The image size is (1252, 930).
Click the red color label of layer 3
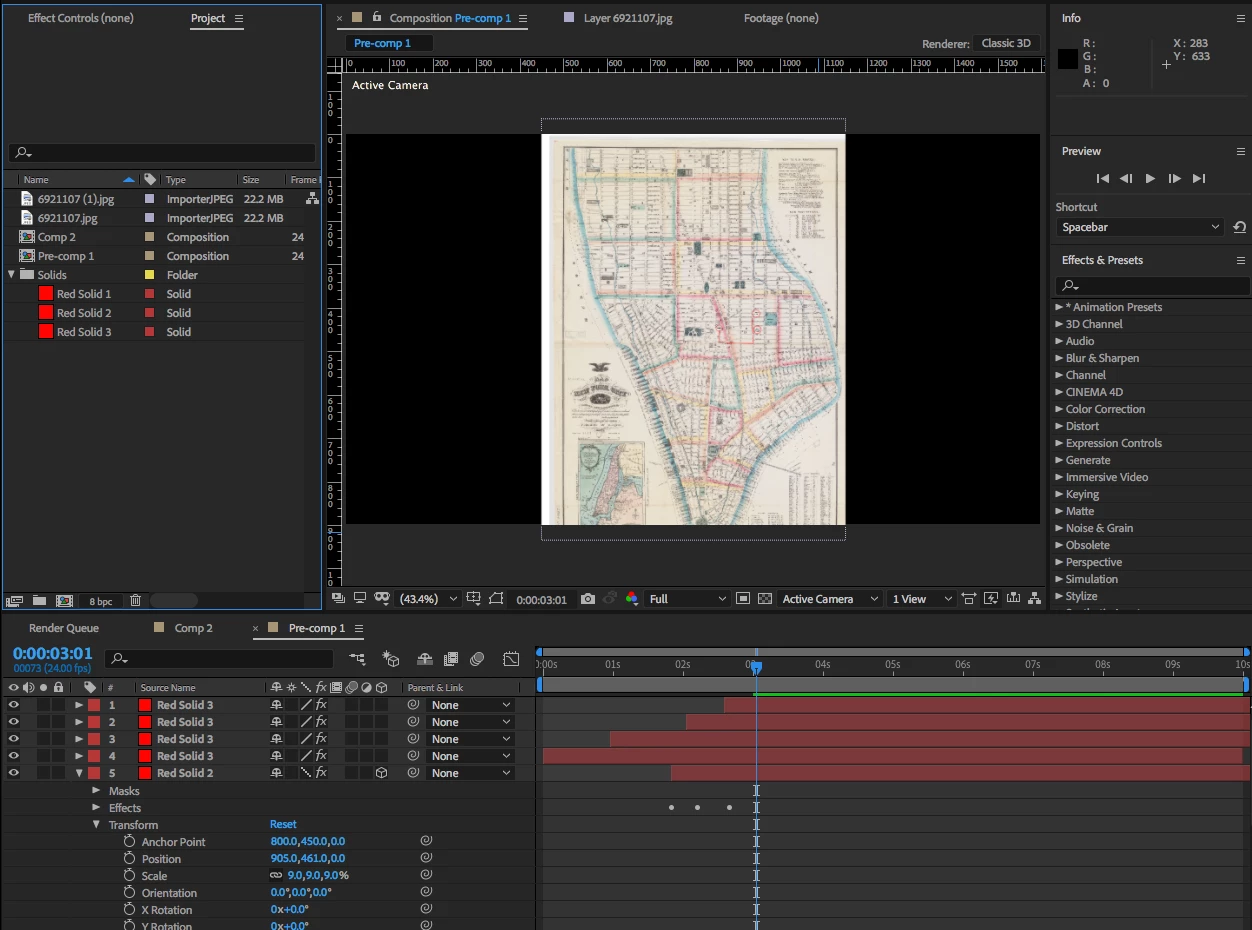click(94, 739)
